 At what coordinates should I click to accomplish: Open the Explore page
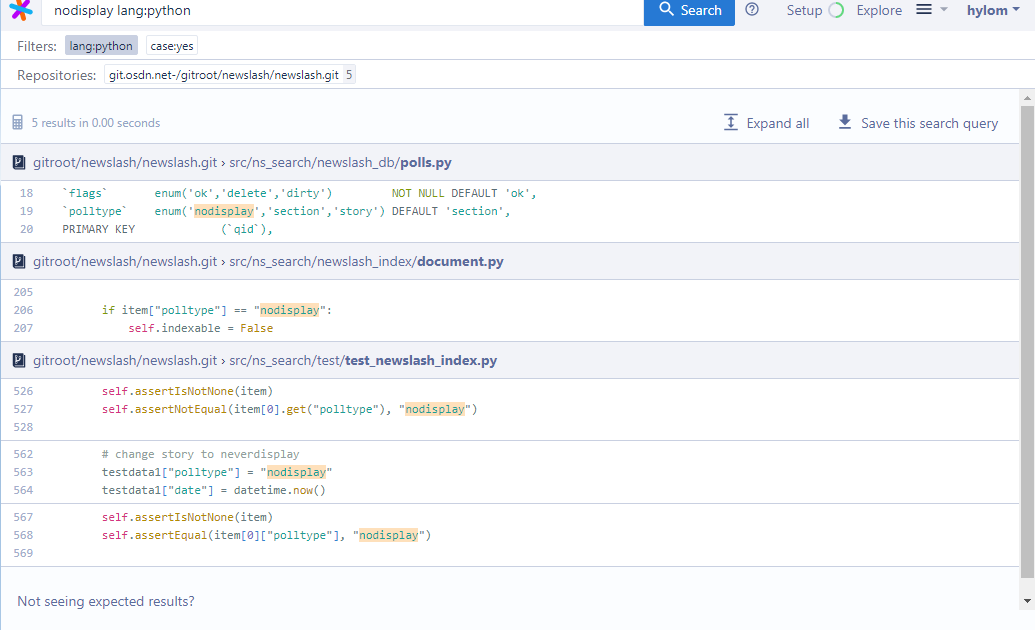tap(879, 10)
